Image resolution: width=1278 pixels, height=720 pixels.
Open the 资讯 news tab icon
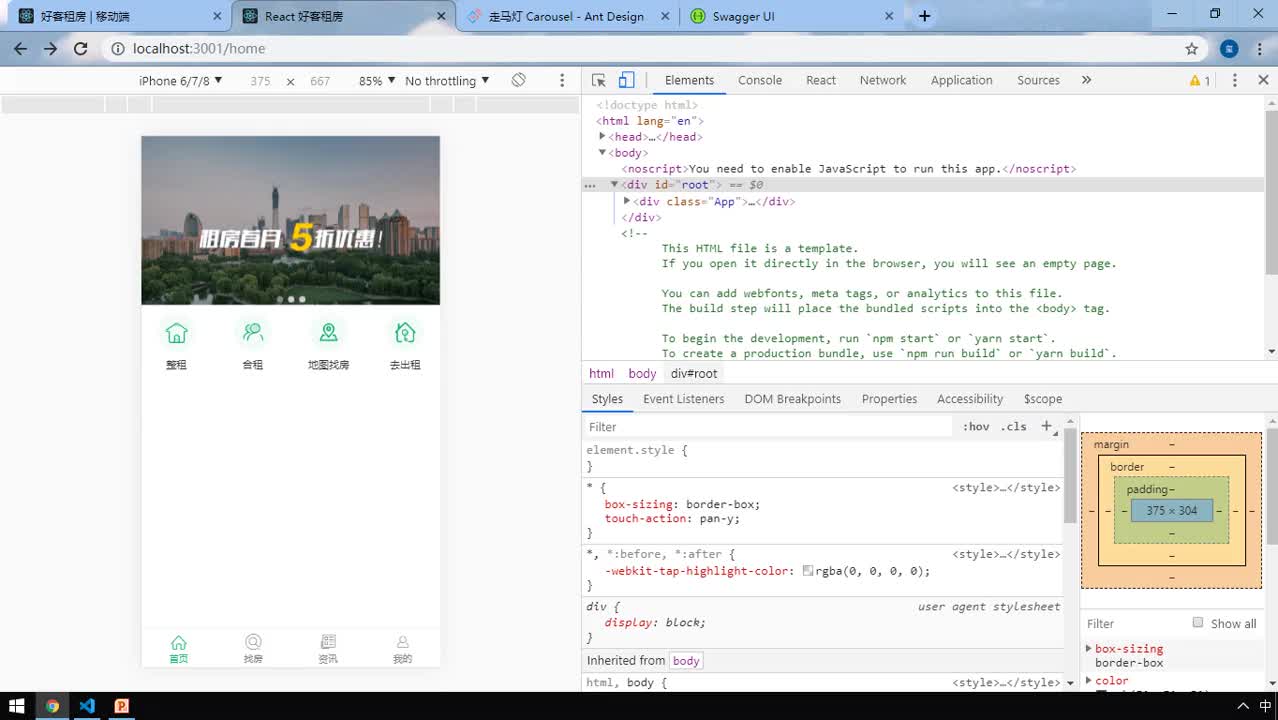coord(328,642)
